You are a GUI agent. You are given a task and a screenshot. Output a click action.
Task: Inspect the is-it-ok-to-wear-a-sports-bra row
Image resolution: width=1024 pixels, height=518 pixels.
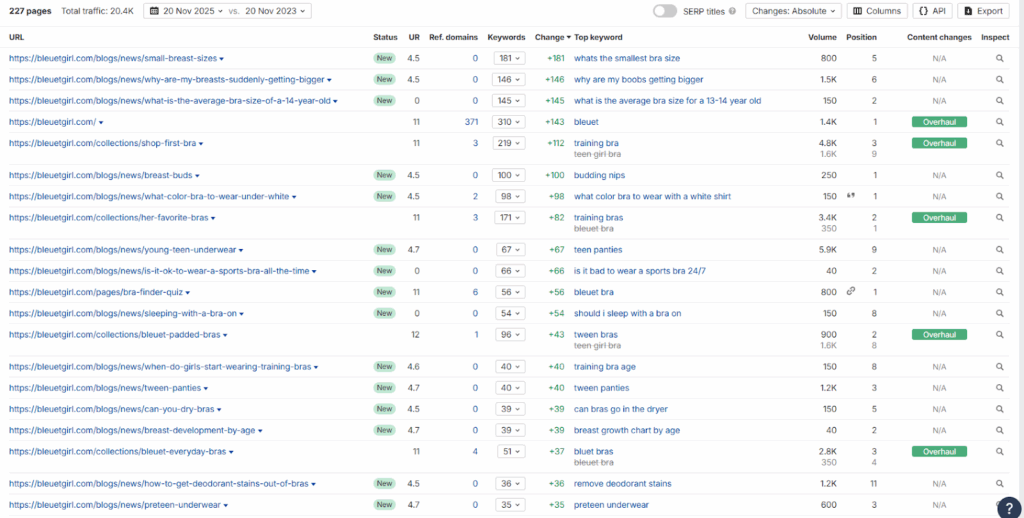click(x=999, y=271)
